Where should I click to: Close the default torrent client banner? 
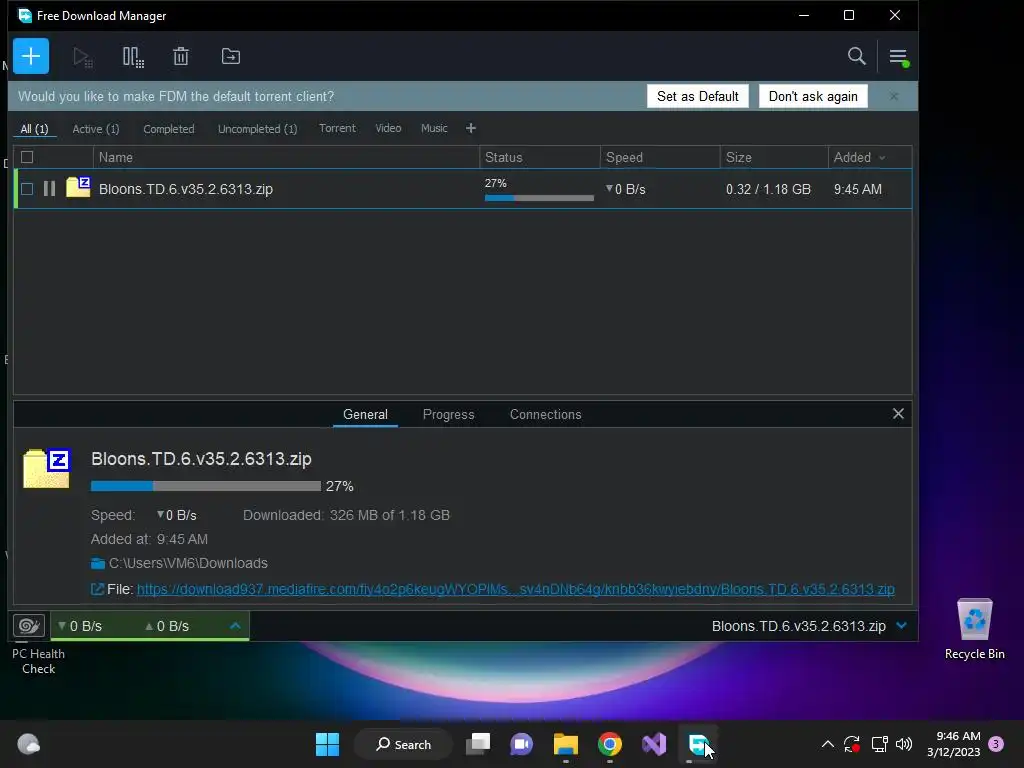(894, 96)
